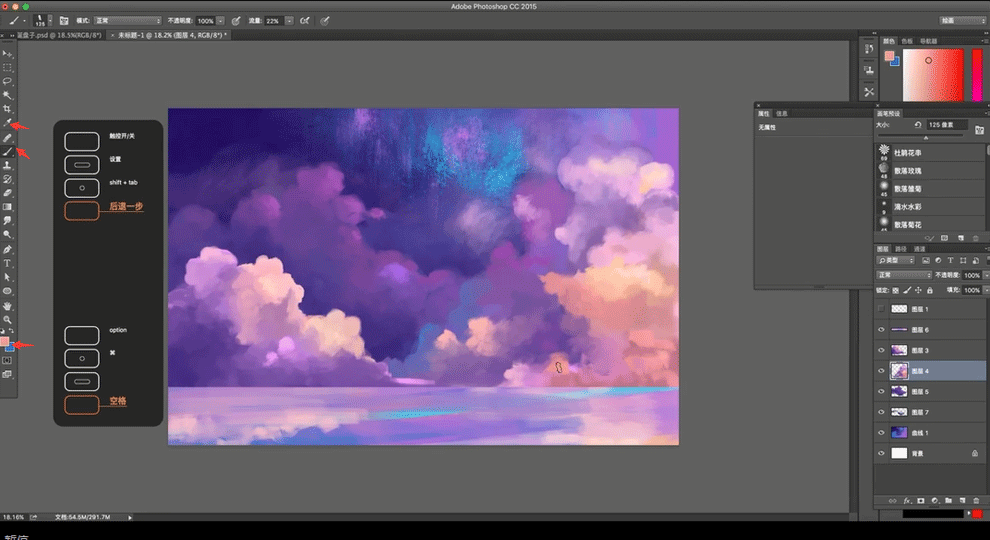Click the delete layer trash icon
The image size is (990, 540).
976,499
